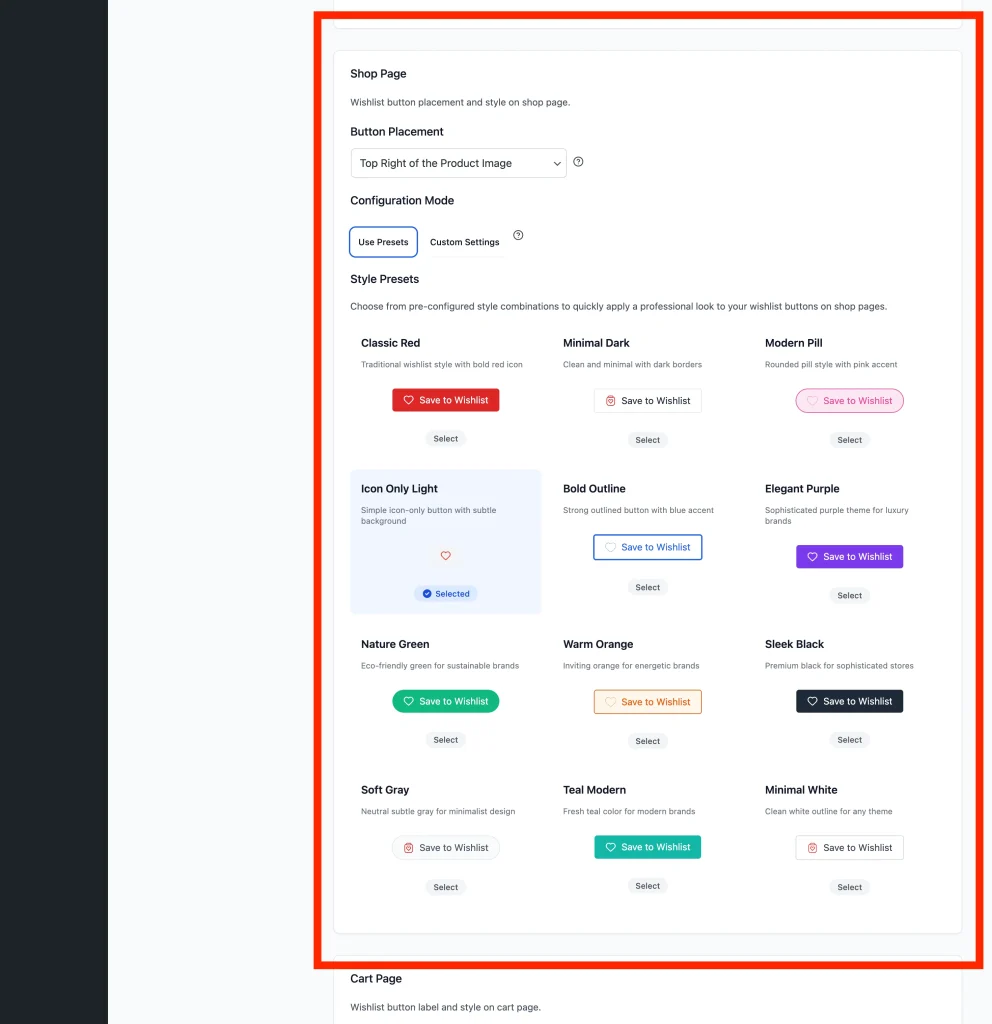Click the Bold Outline Save to Wishlist preview

[647, 547]
